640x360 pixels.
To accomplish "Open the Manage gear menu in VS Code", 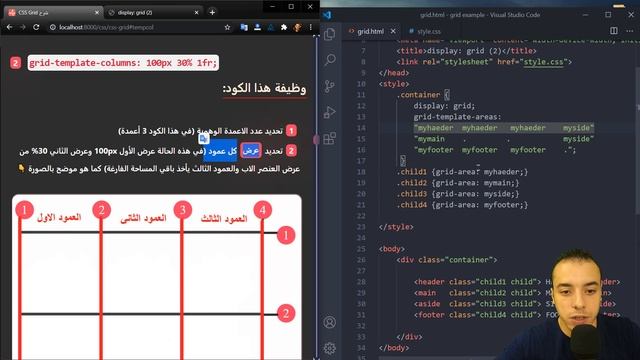I will pyautogui.click(x=329, y=348).
